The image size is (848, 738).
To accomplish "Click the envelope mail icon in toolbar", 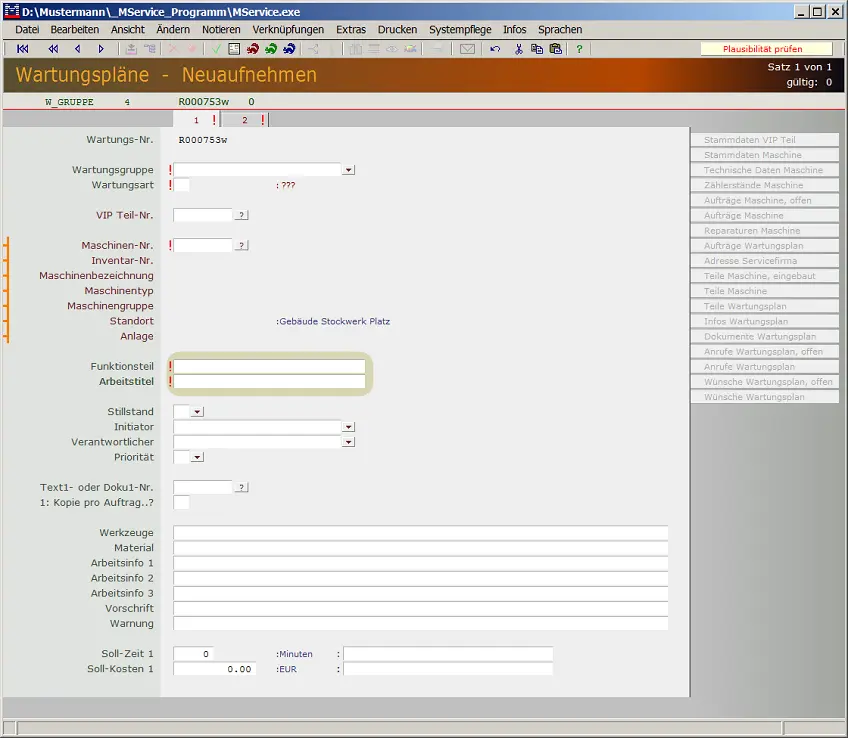I will [467, 49].
